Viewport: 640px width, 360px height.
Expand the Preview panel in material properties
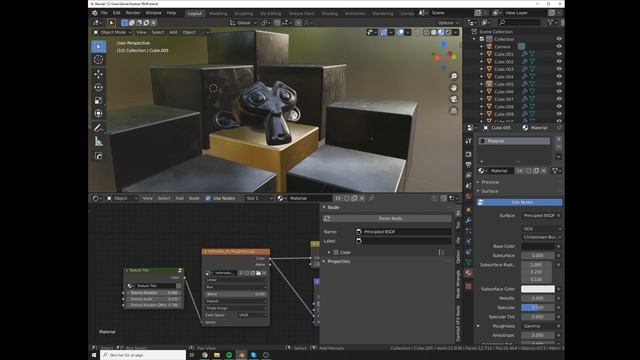tap(489, 182)
